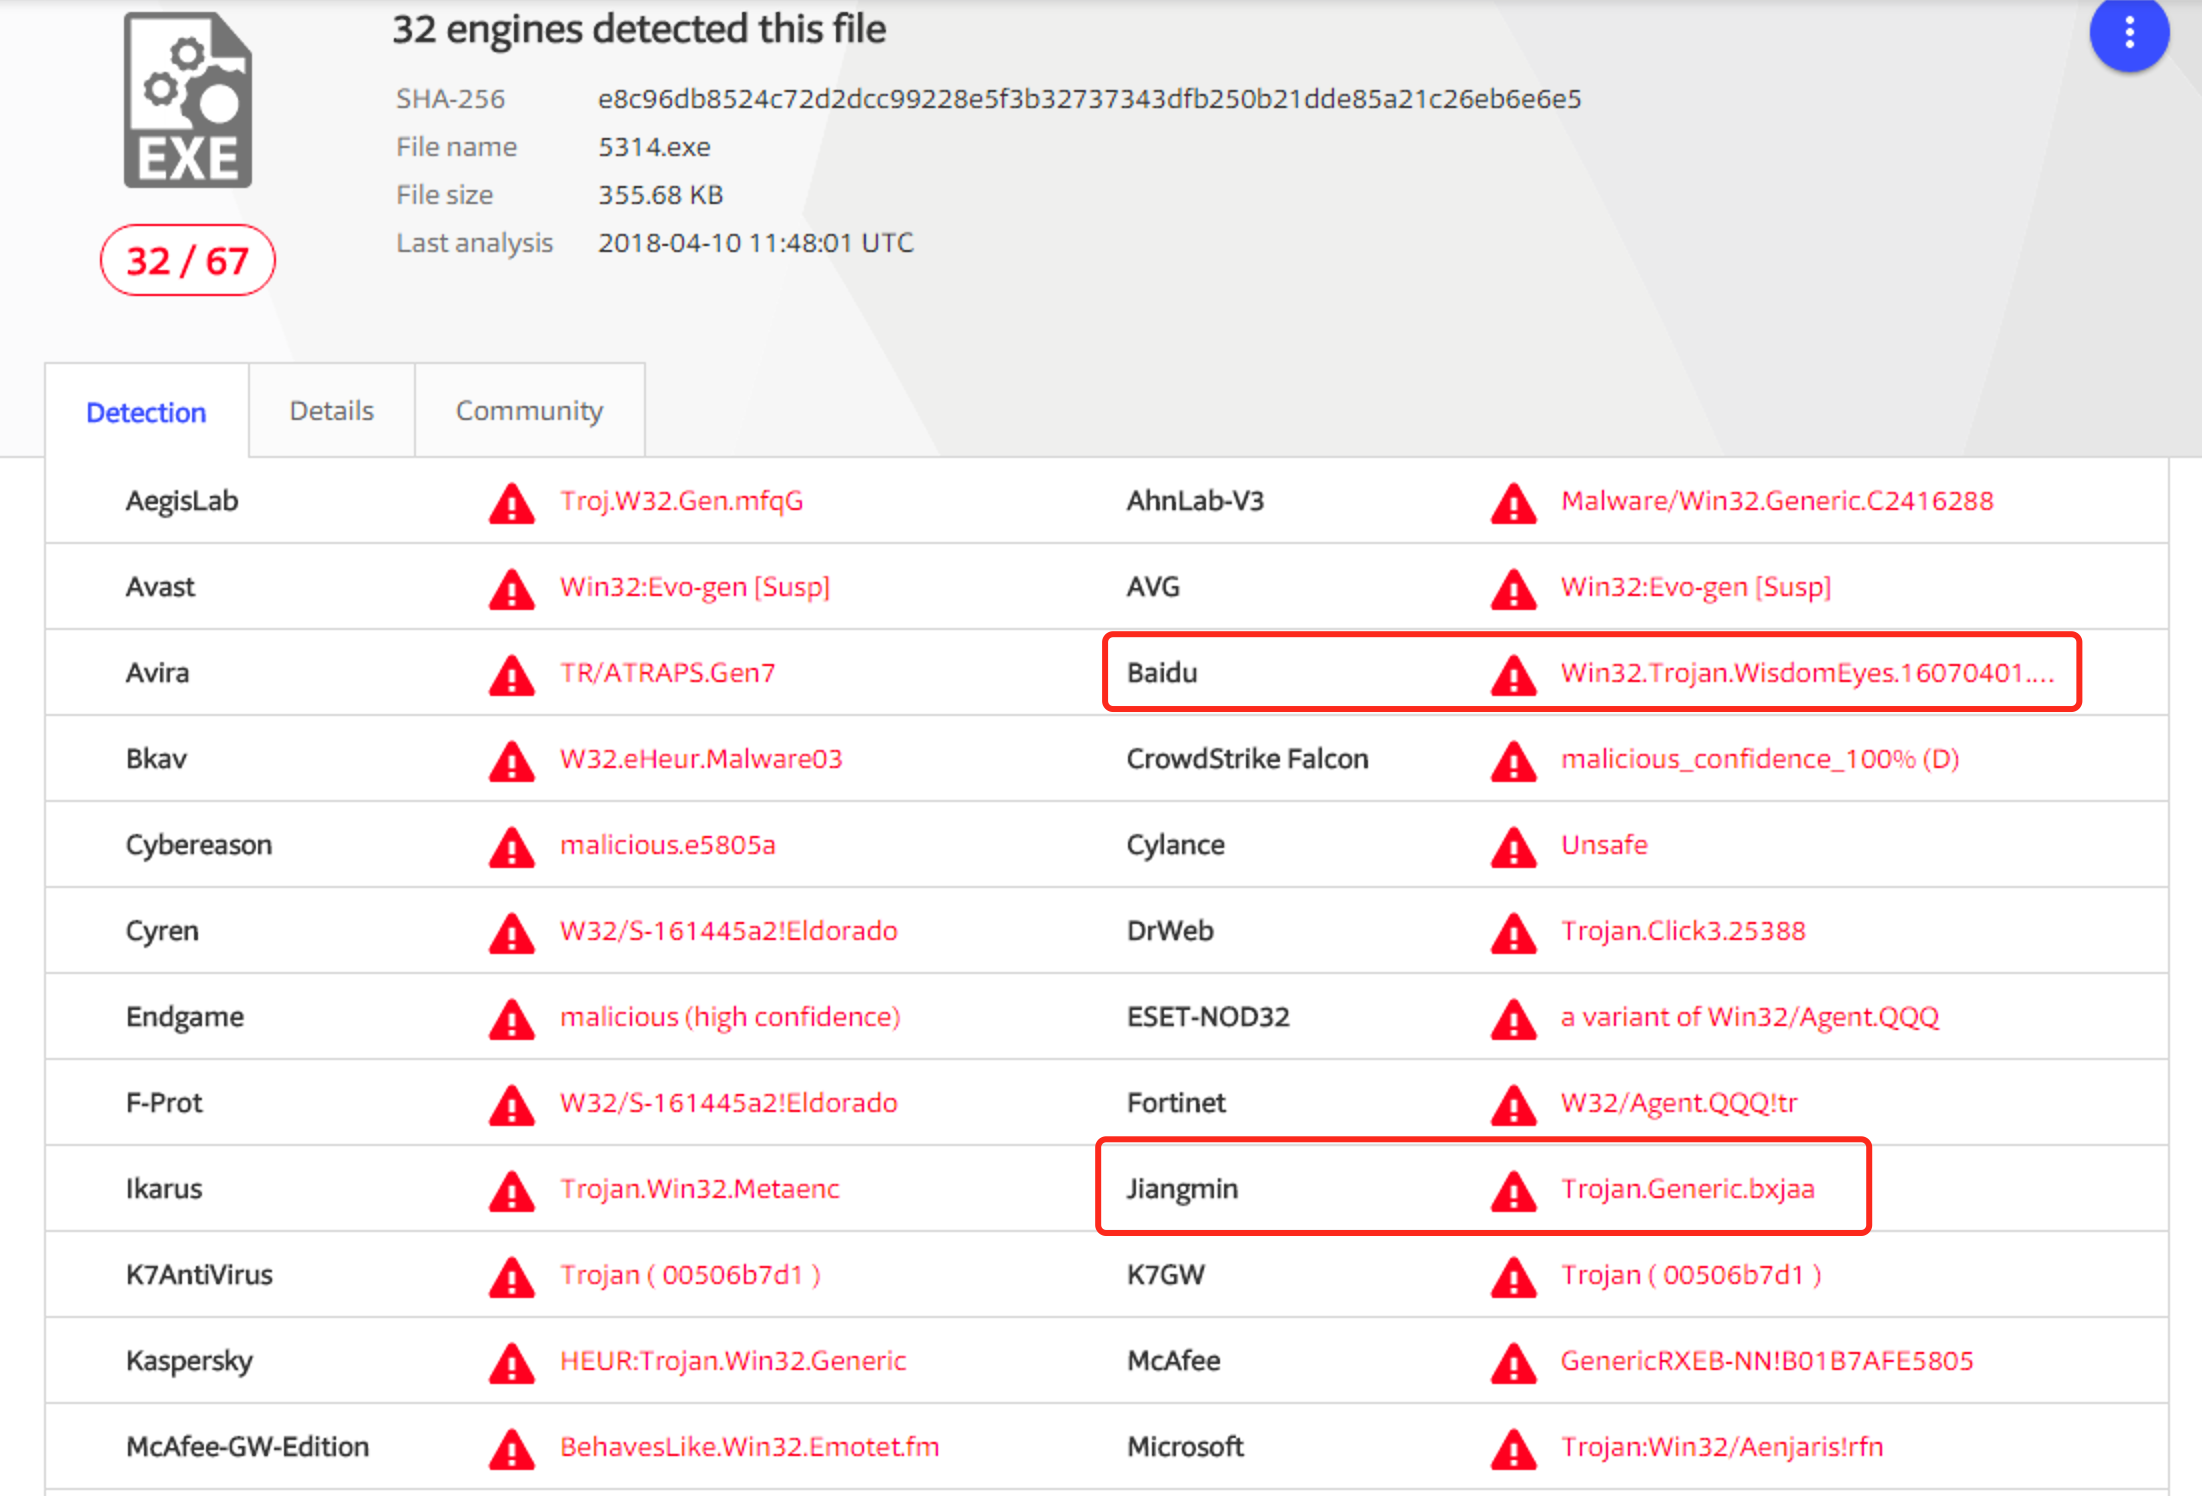Click the warning icon next to Baidu

click(1513, 675)
